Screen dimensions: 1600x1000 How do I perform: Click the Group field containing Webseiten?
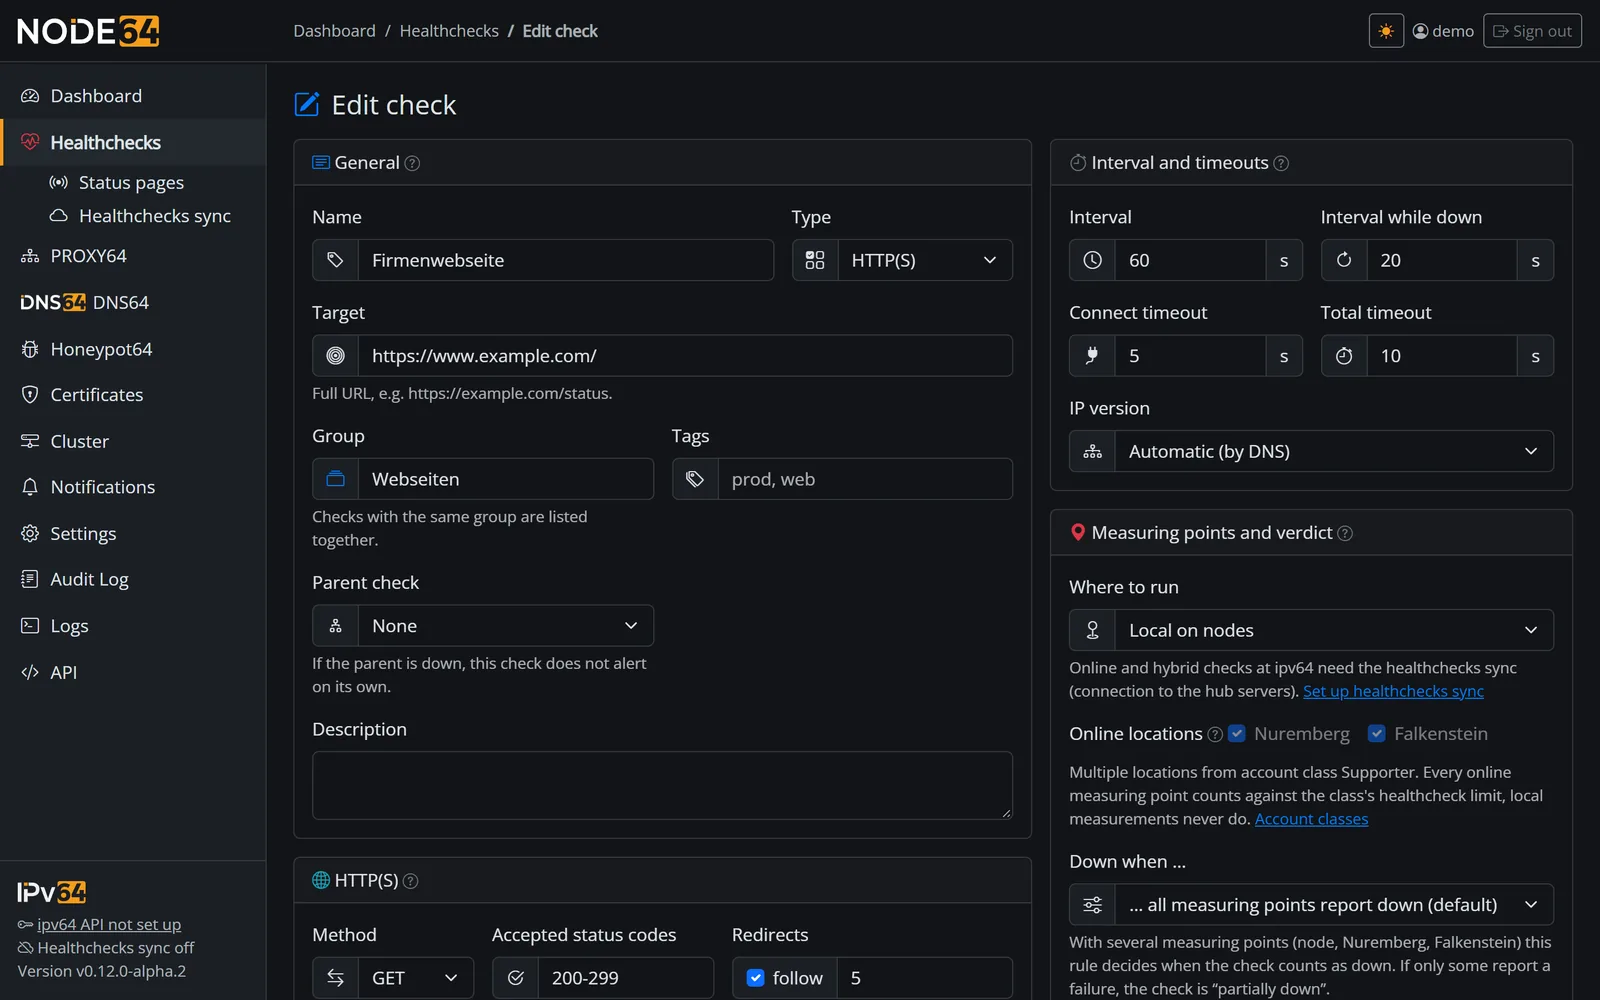(505, 479)
